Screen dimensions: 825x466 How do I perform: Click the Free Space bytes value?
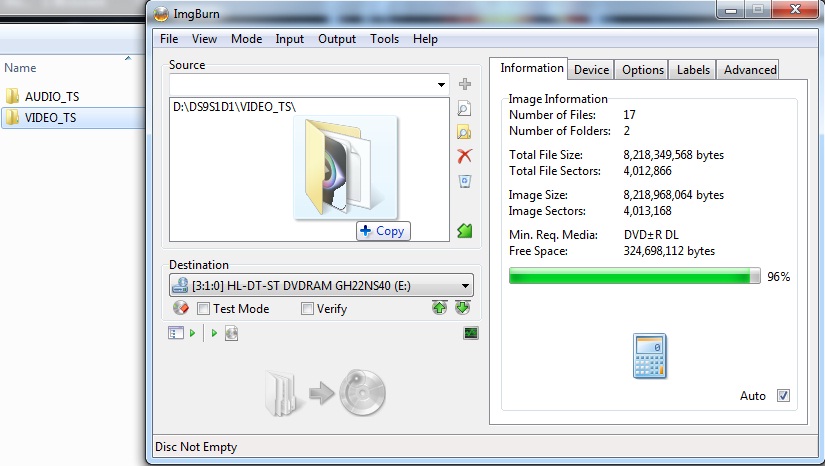[669, 251]
